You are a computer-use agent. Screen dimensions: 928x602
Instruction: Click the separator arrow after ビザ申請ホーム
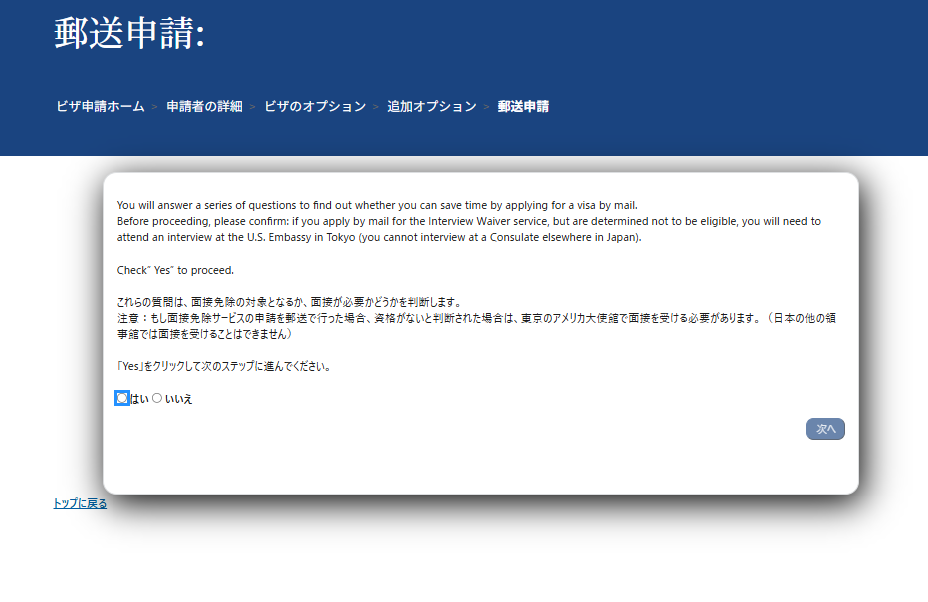155,106
